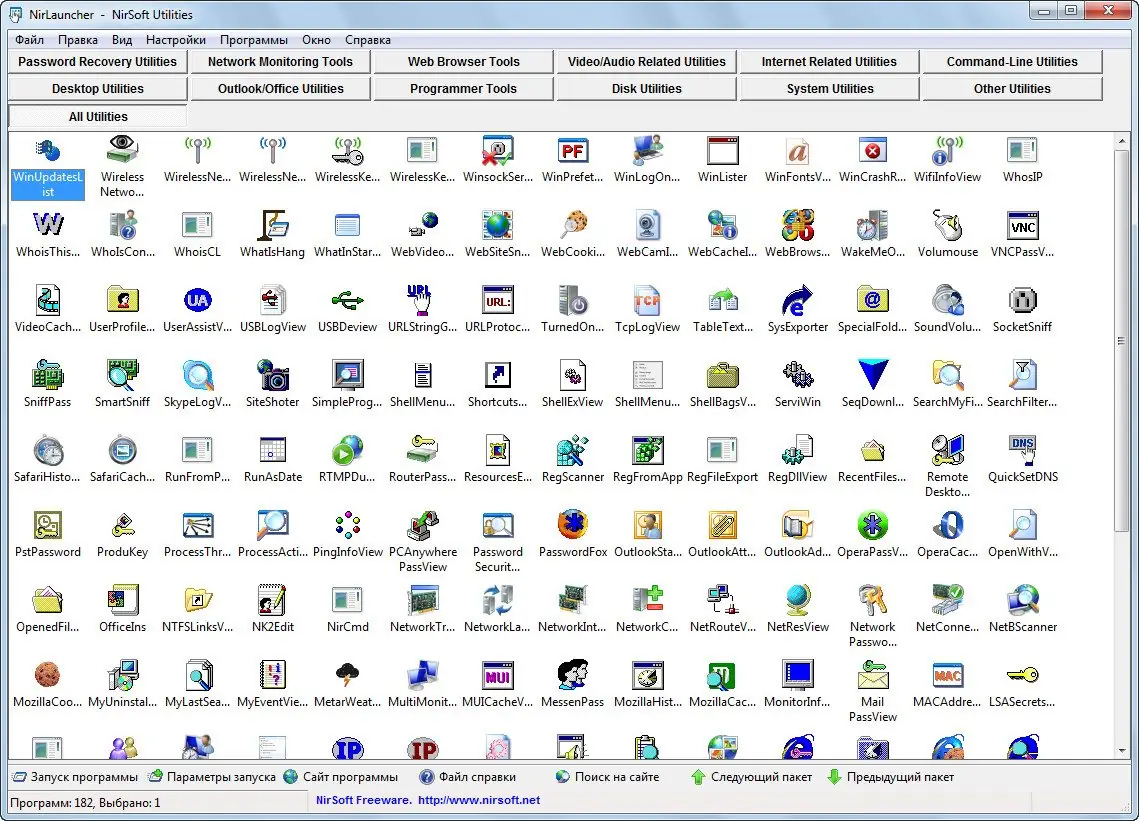
Task: Select the Volumouse icon
Action: [947, 225]
